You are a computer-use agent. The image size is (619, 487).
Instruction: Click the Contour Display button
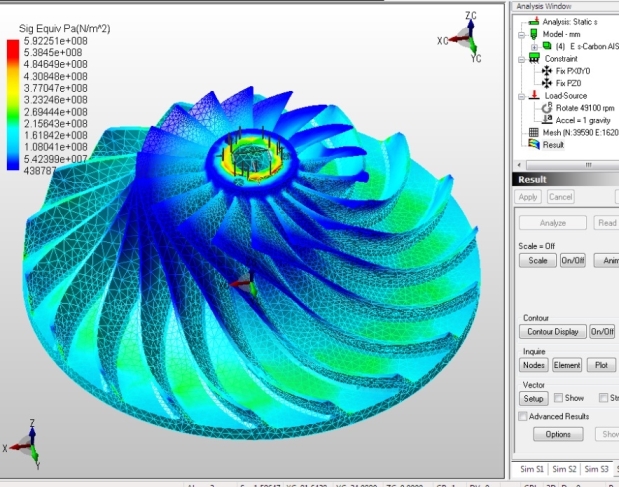[550, 331]
